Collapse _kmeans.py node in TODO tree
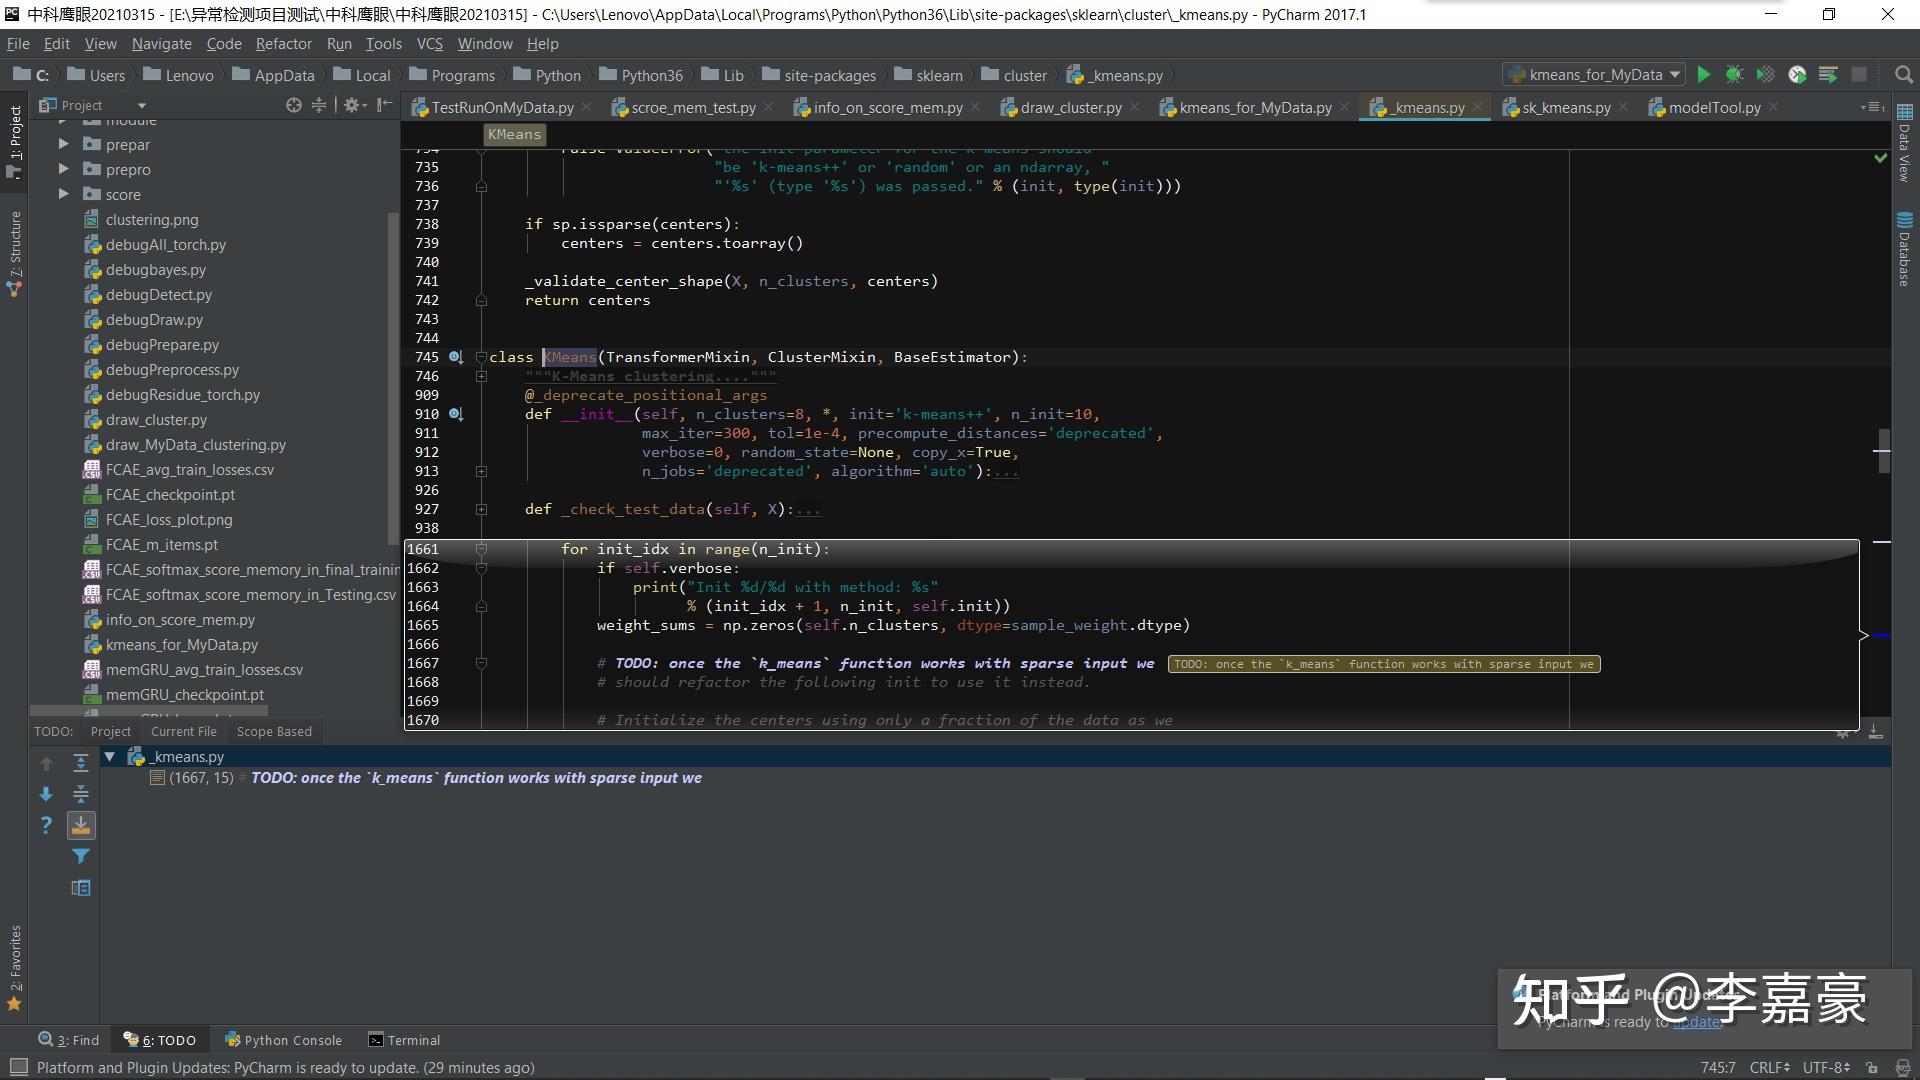 110,757
